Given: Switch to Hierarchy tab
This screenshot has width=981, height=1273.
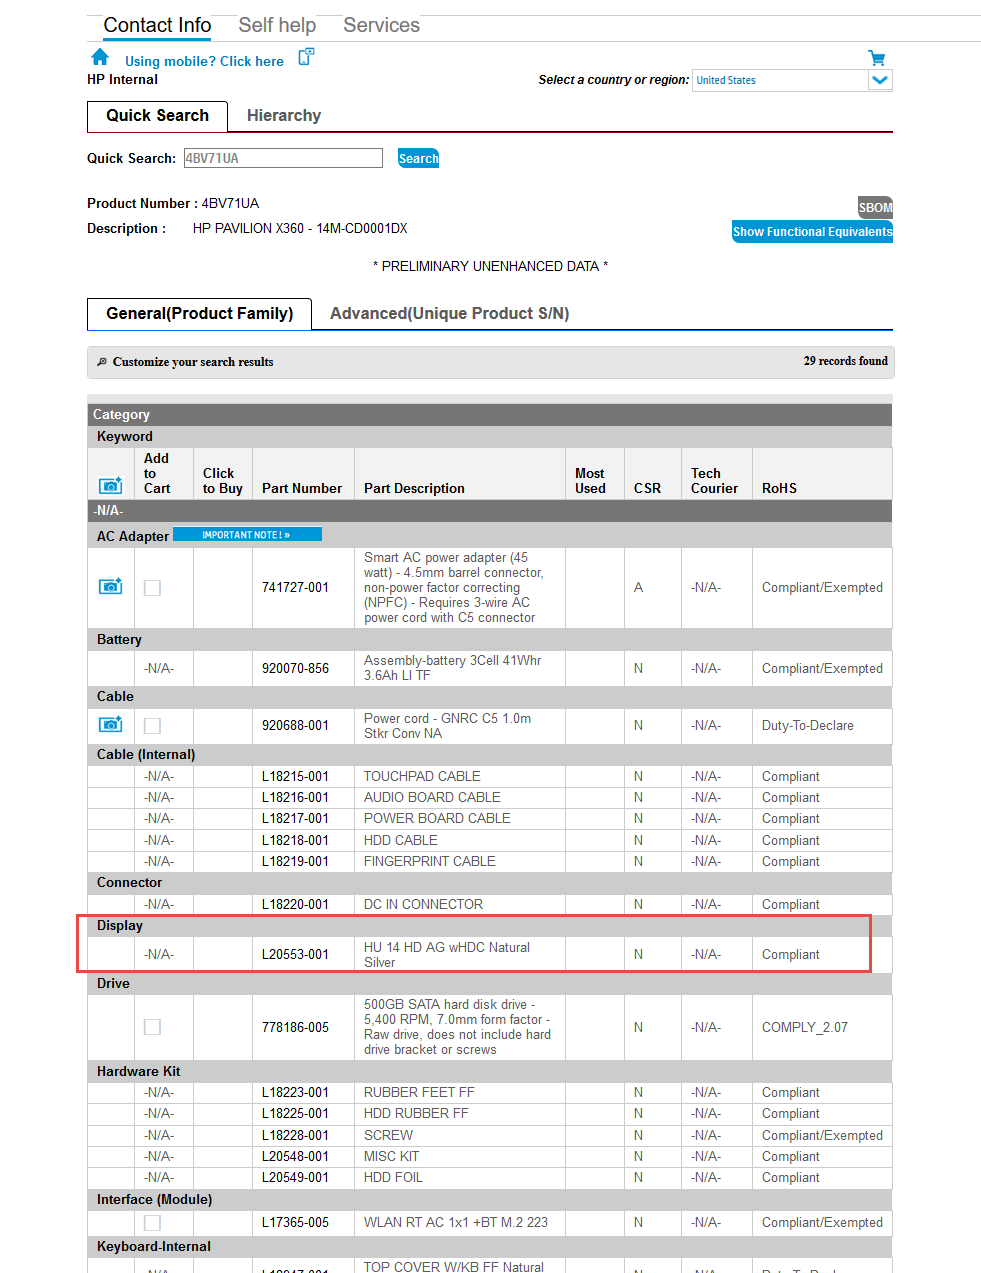Looking at the screenshot, I should pos(284,116).
